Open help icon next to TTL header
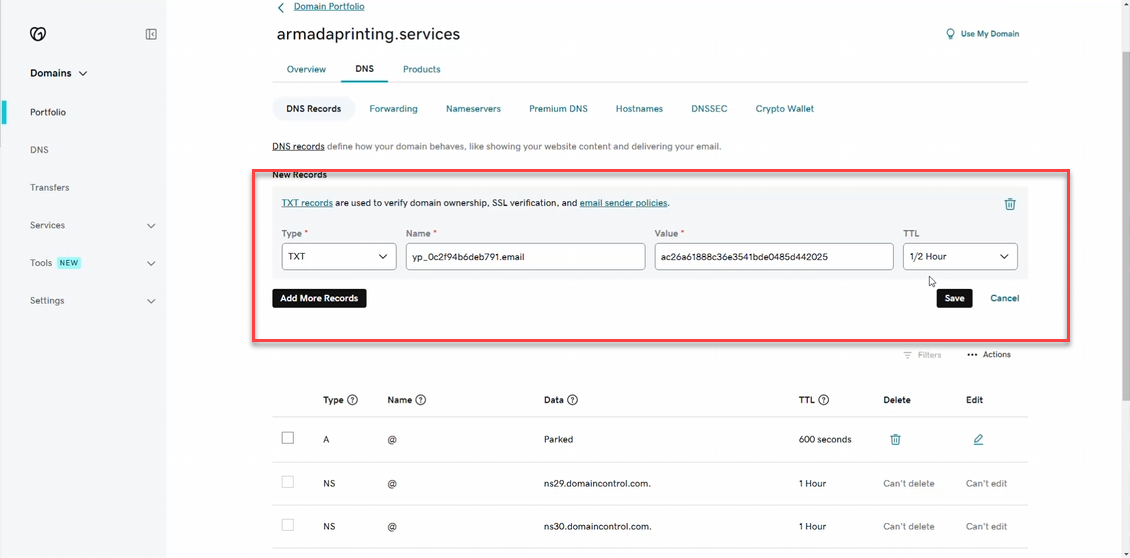The image size is (1130, 558). pos(824,400)
